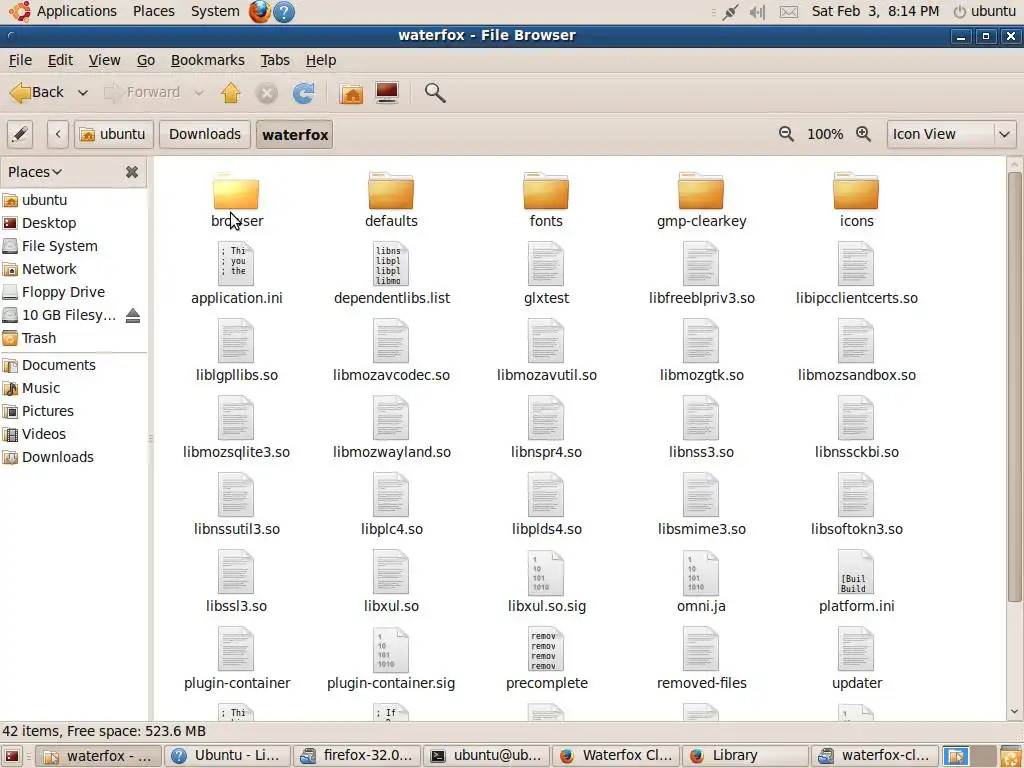The height and width of the screenshot is (768, 1024).
Task: Switch to Waterfox Cl... taskbar window
Action: [x=616, y=756]
